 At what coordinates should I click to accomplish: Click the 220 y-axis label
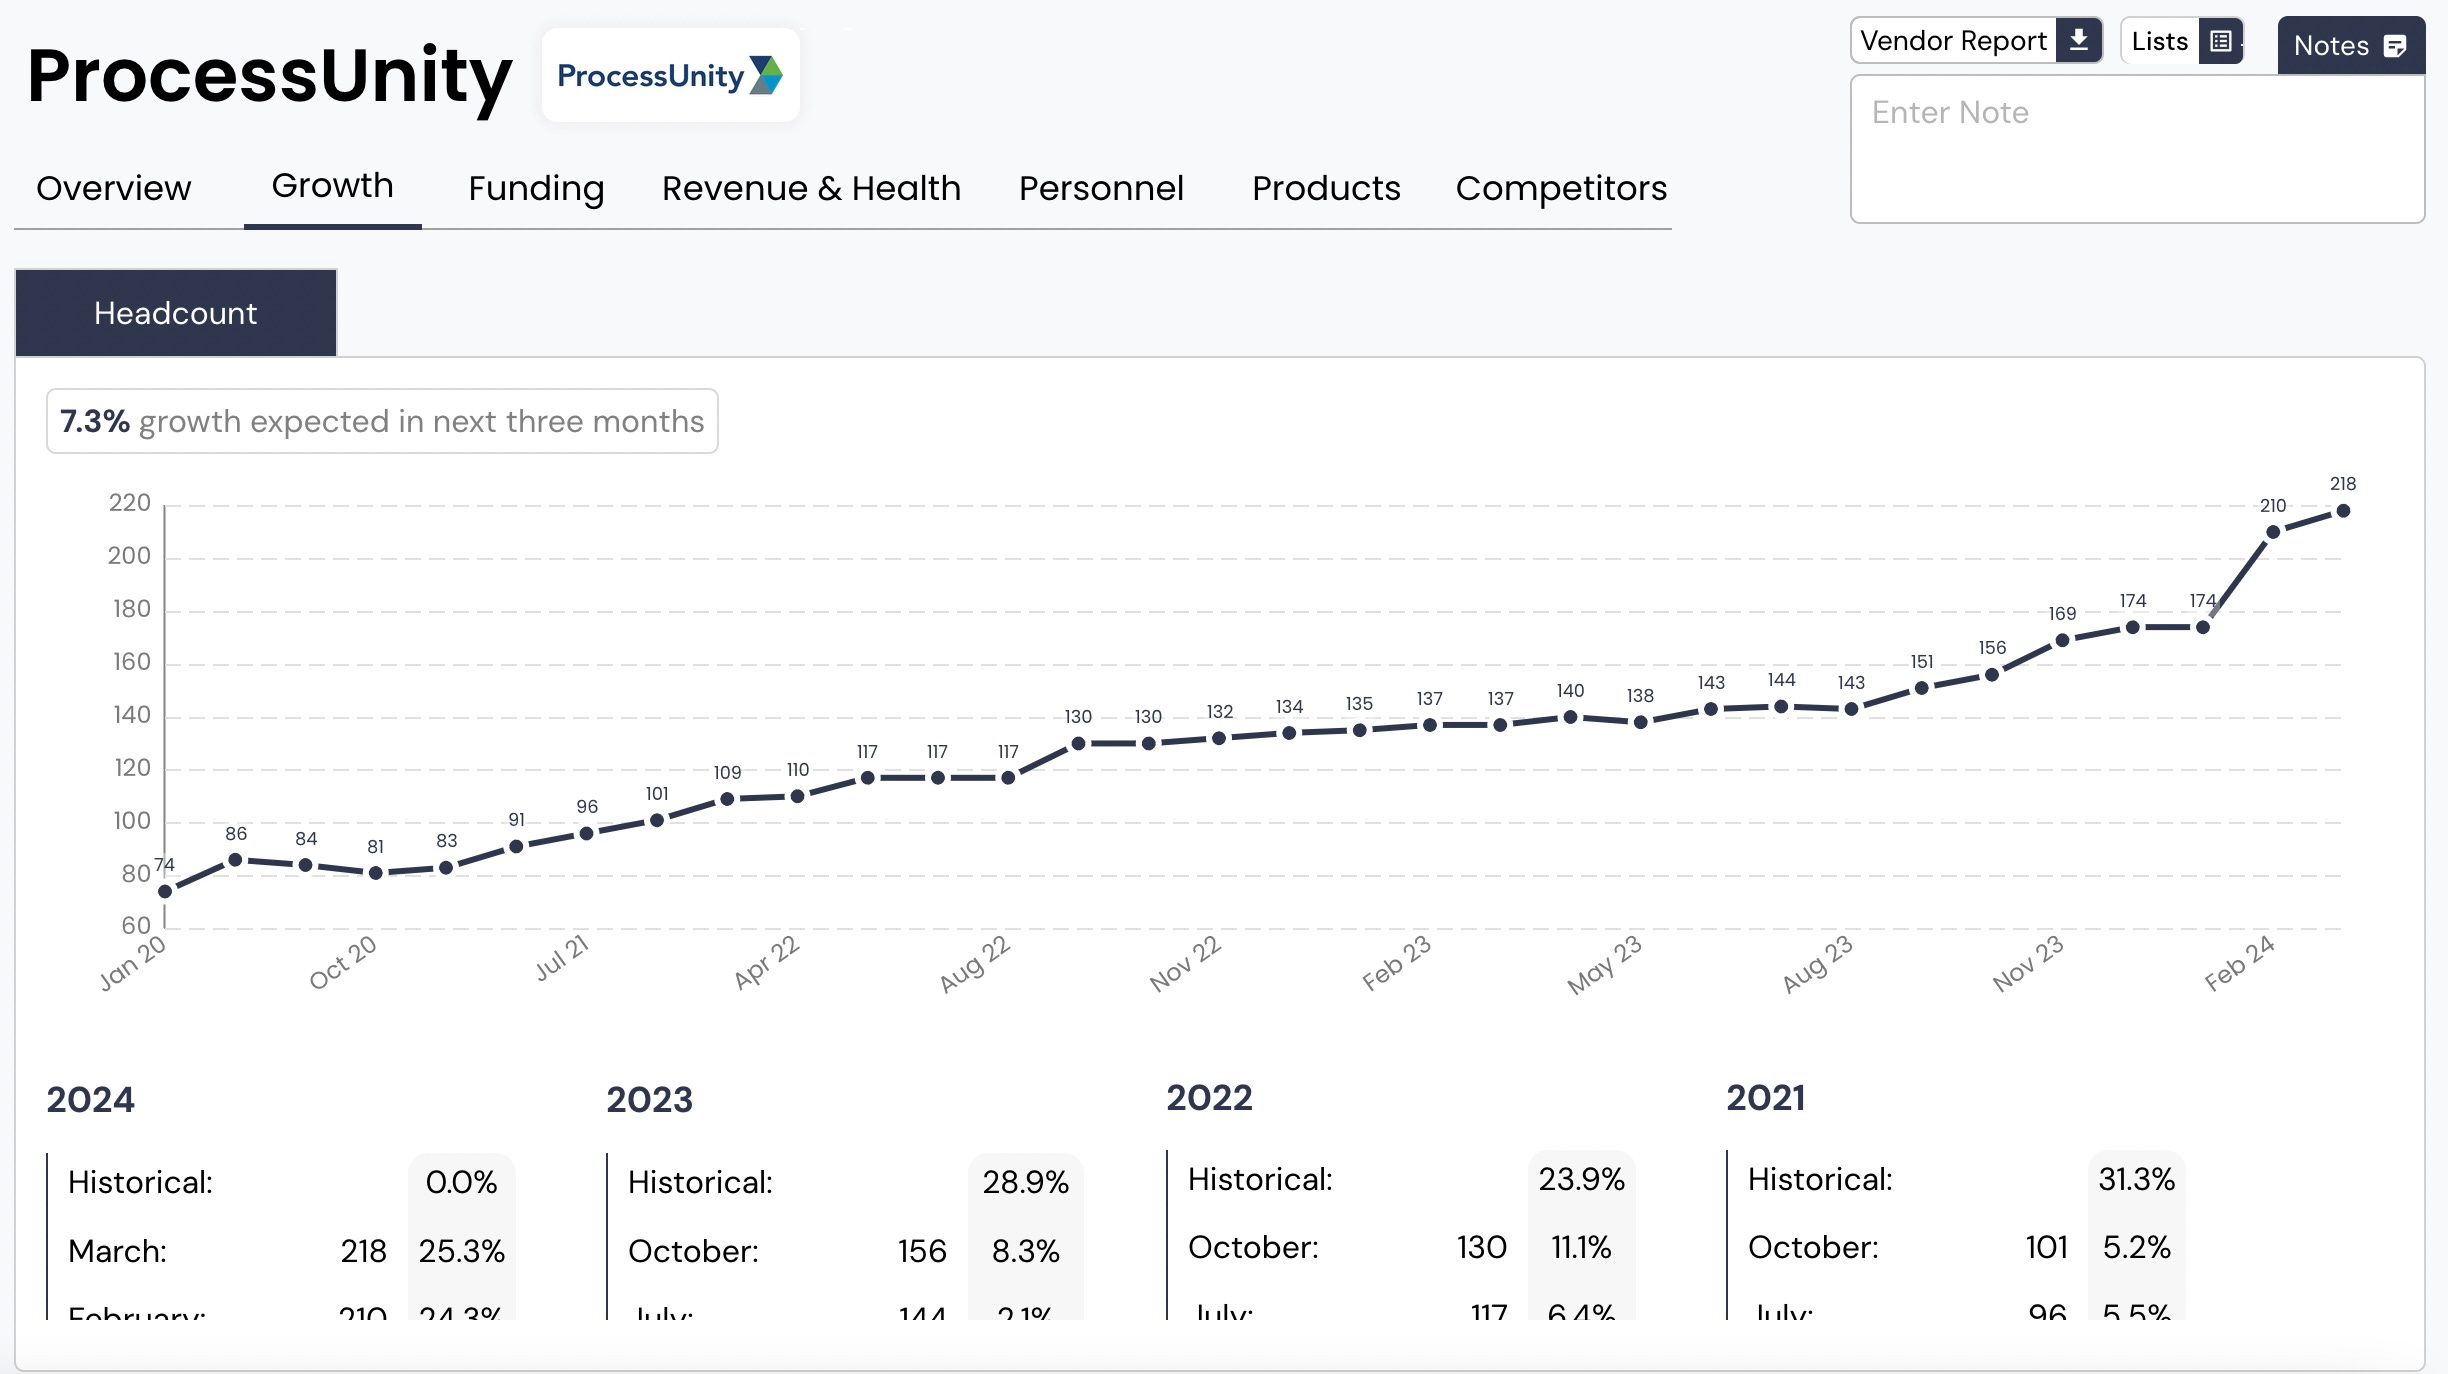pos(130,503)
